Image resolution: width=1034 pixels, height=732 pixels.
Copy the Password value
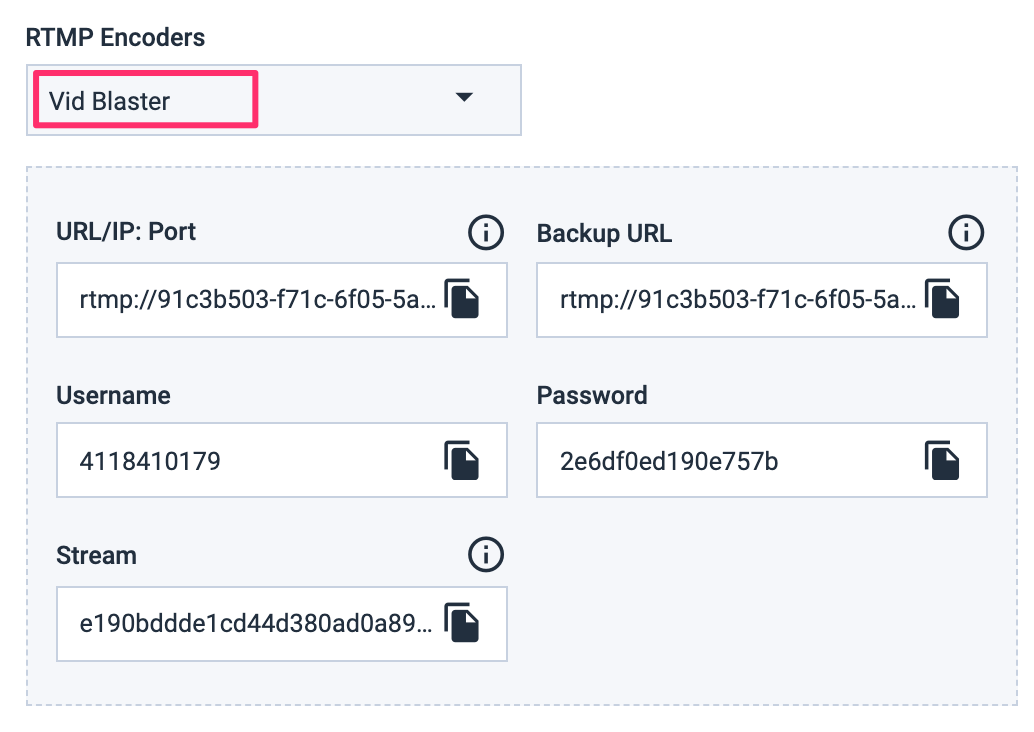[943, 459]
